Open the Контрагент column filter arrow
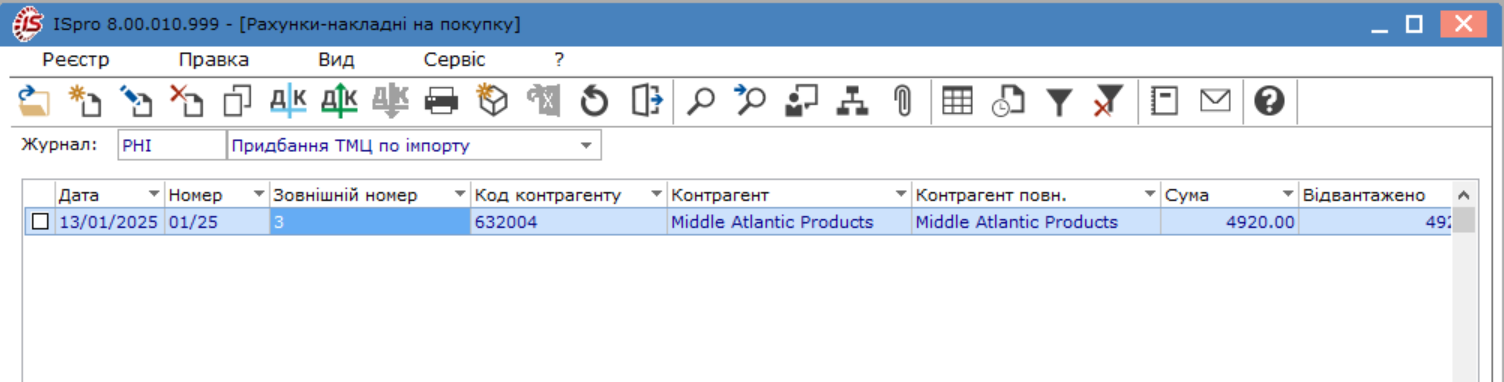Viewport: 1504px width, 382px height. [901, 194]
